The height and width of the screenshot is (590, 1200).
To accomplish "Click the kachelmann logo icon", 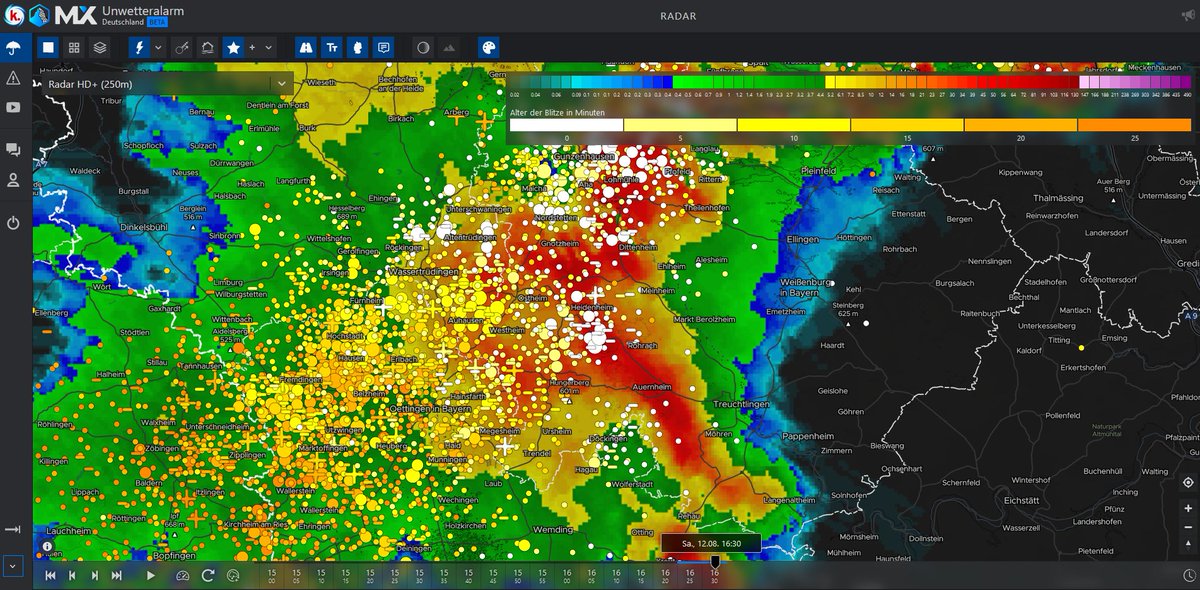I will coord(13,15).
